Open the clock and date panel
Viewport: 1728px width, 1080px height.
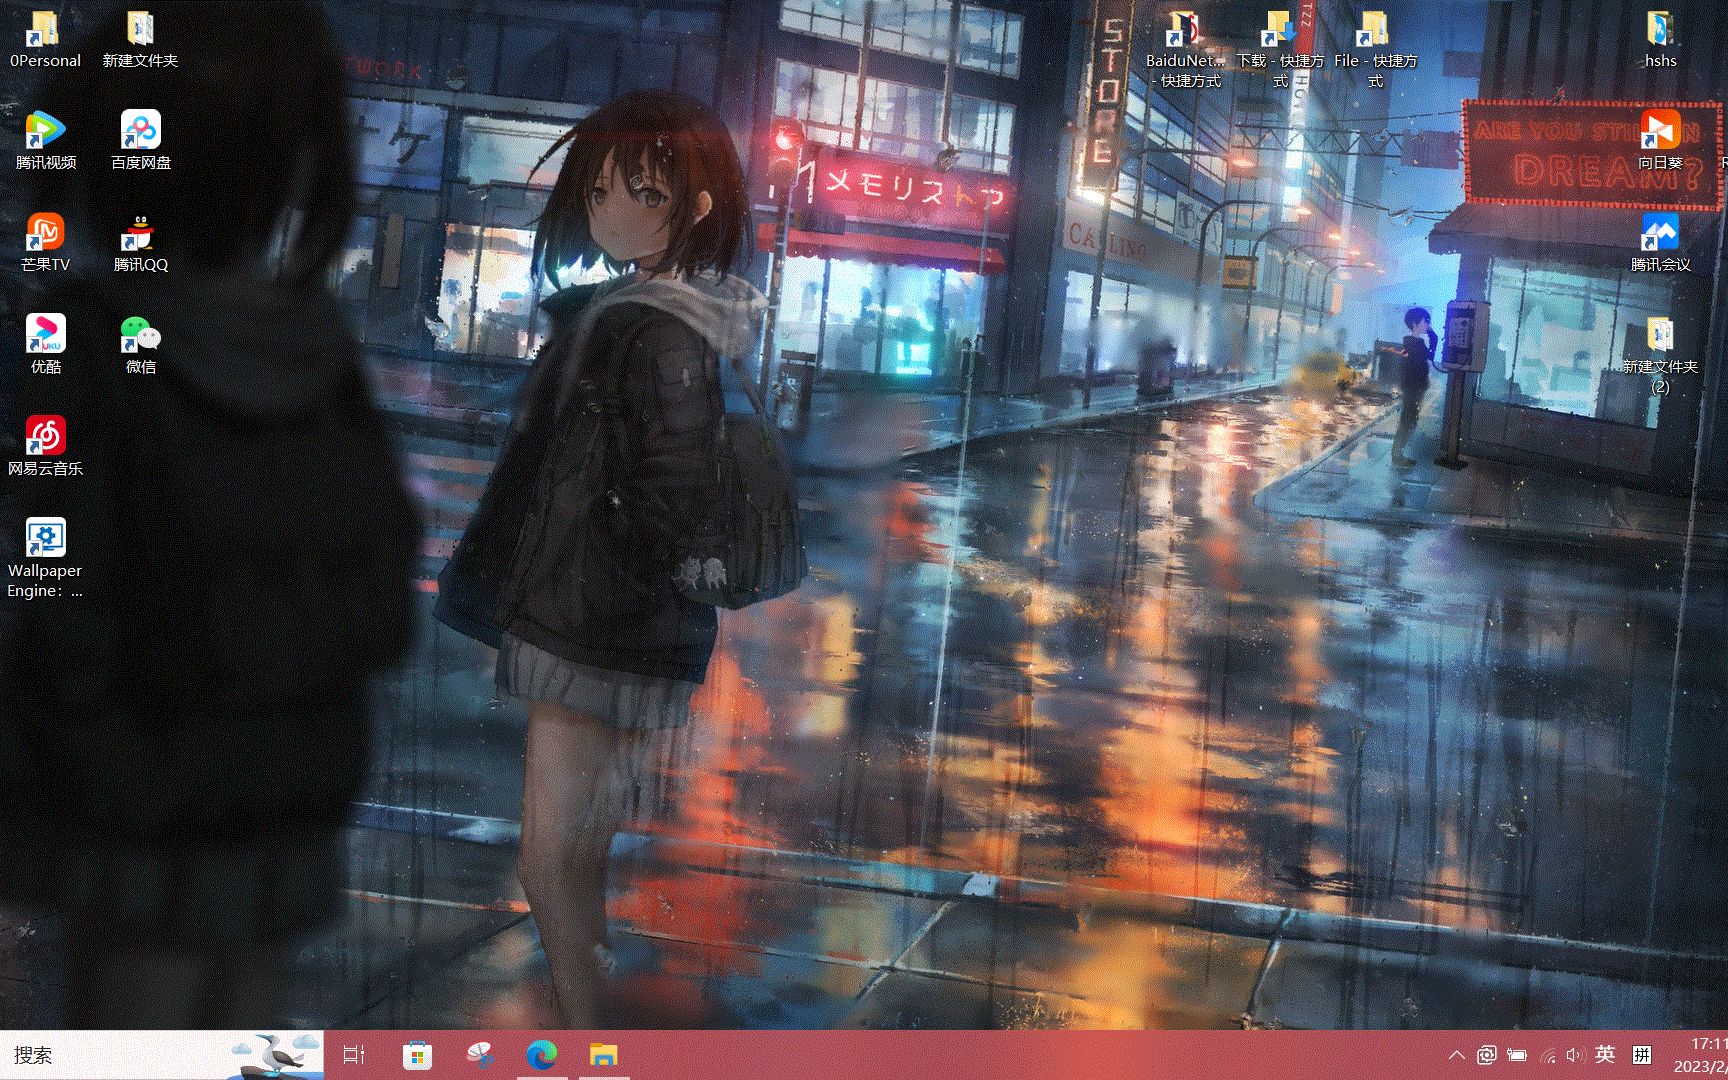click(x=1700, y=1055)
